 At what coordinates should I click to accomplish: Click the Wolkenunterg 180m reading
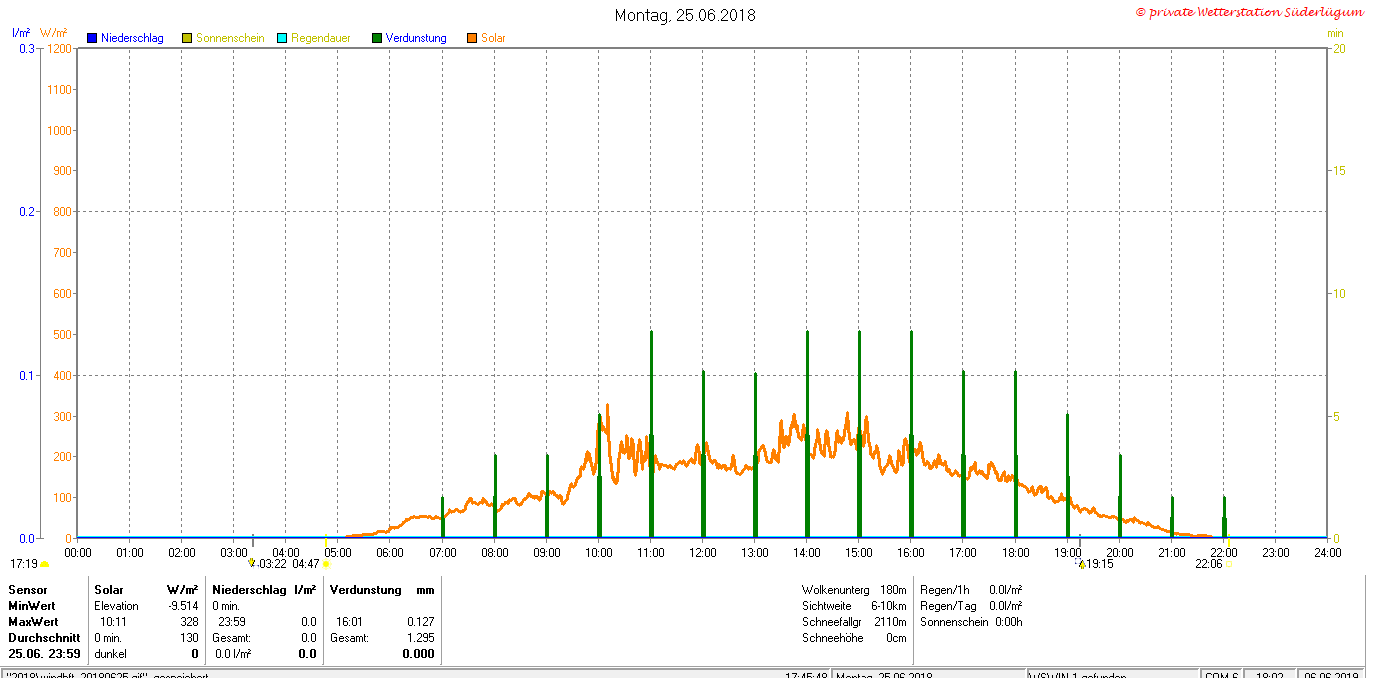coord(853,590)
